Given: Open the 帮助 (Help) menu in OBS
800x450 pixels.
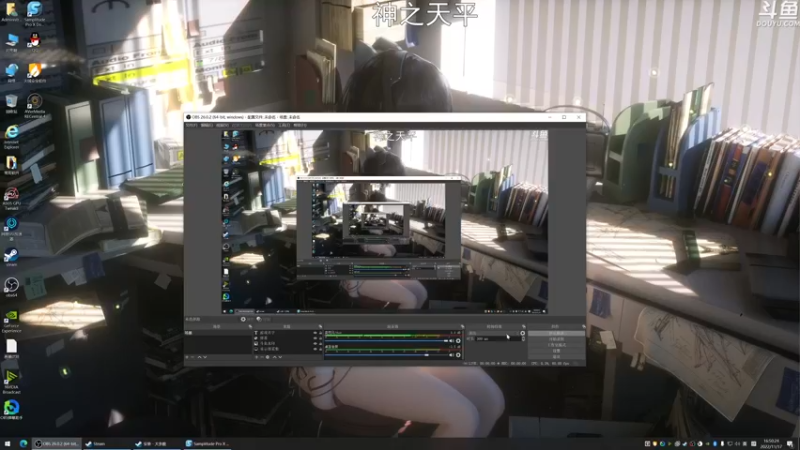Looking at the screenshot, I should coord(300,125).
